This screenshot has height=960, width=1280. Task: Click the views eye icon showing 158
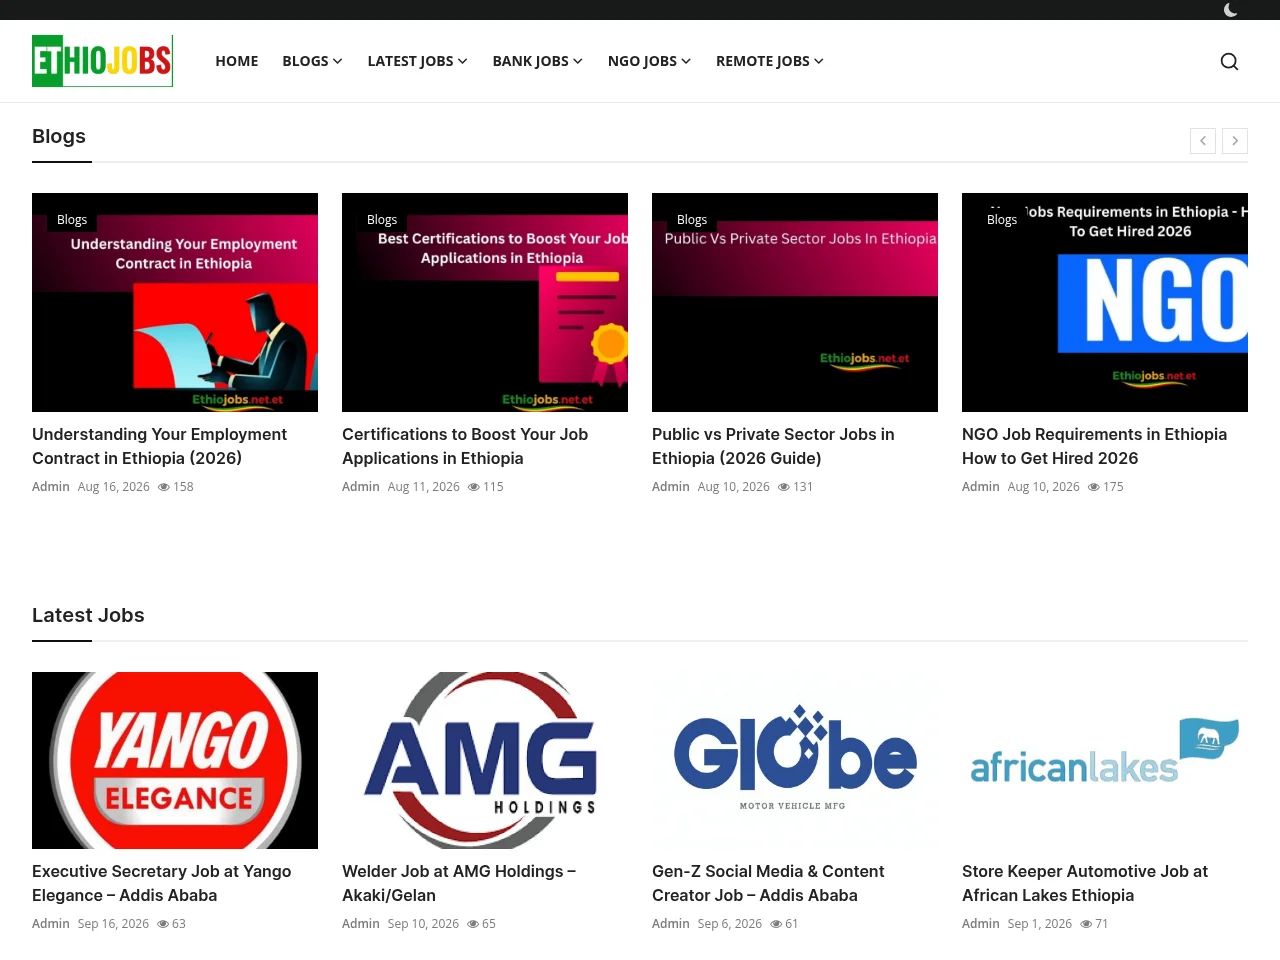(164, 487)
